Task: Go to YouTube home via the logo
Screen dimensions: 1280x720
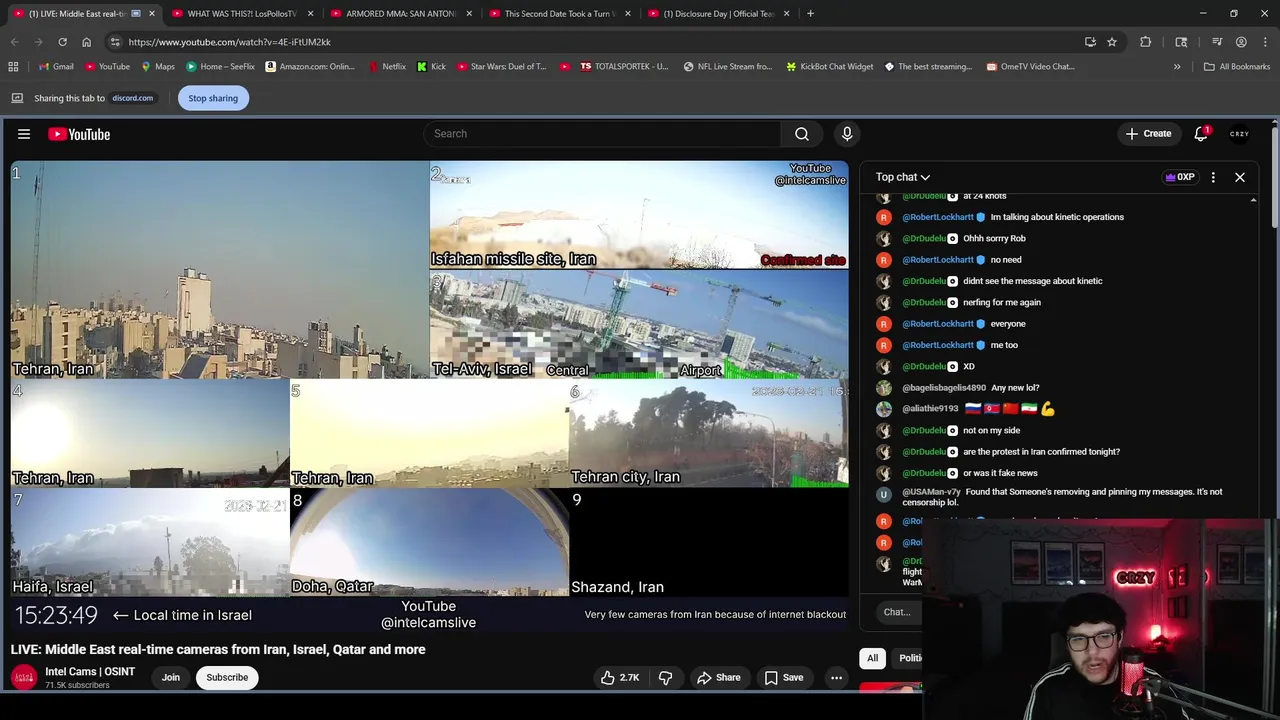Action: [x=79, y=134]
